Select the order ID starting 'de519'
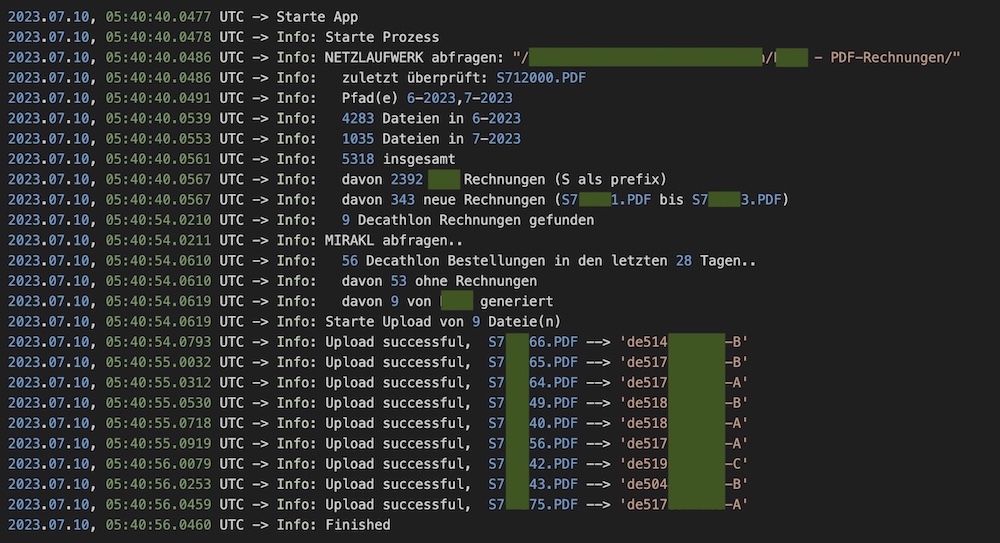The width and height of the screenshot is (1000, 543). click(x=684, y=465)
